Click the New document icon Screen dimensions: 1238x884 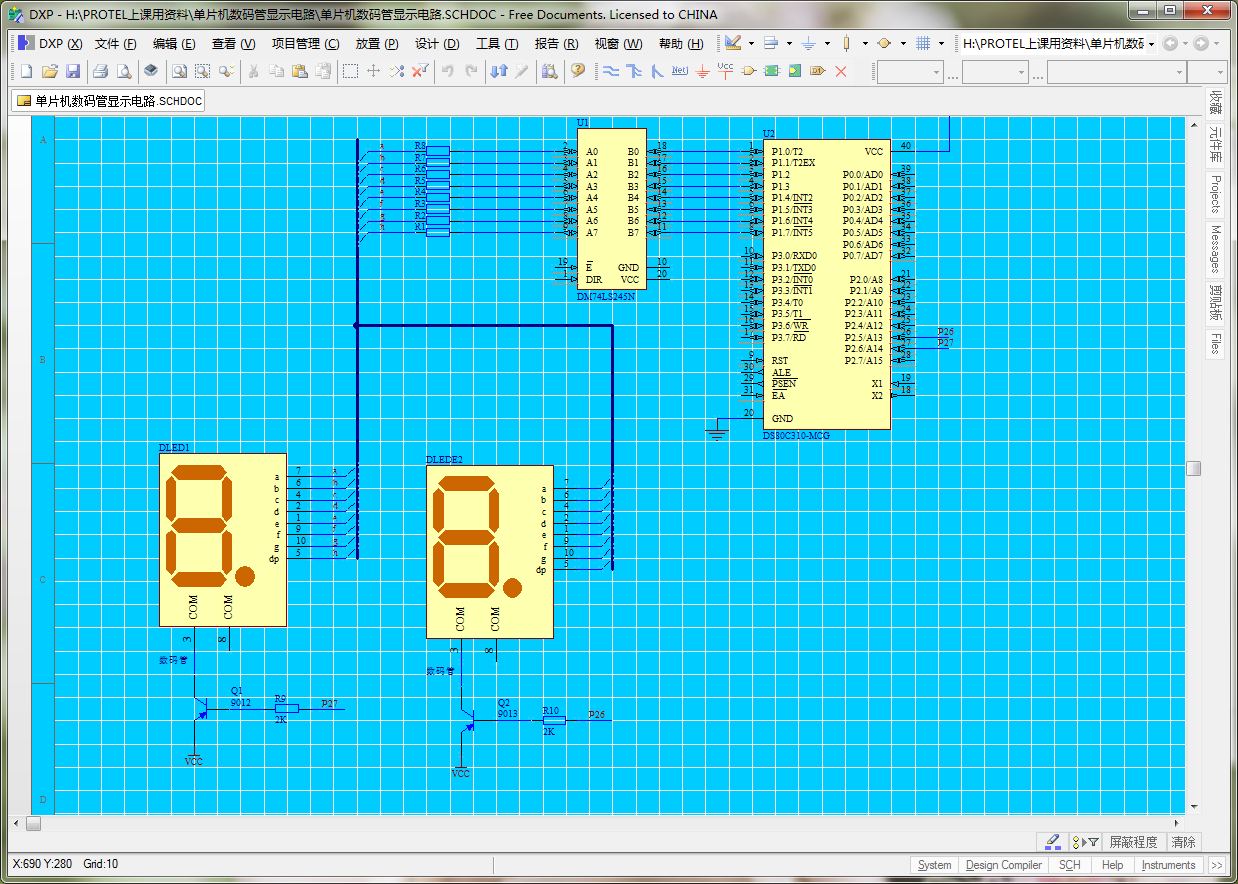click(x=27, y=71)
